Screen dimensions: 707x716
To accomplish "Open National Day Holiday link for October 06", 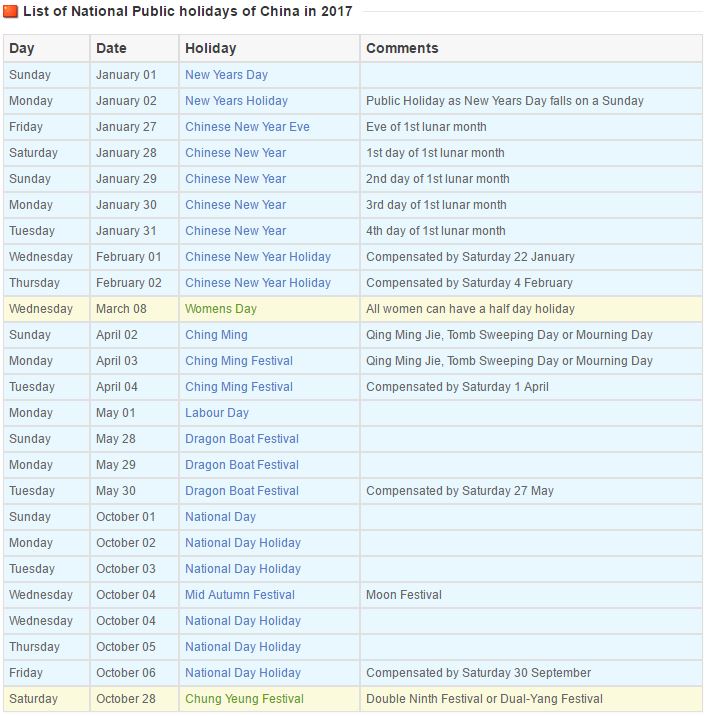I will [x=243, y=674].
